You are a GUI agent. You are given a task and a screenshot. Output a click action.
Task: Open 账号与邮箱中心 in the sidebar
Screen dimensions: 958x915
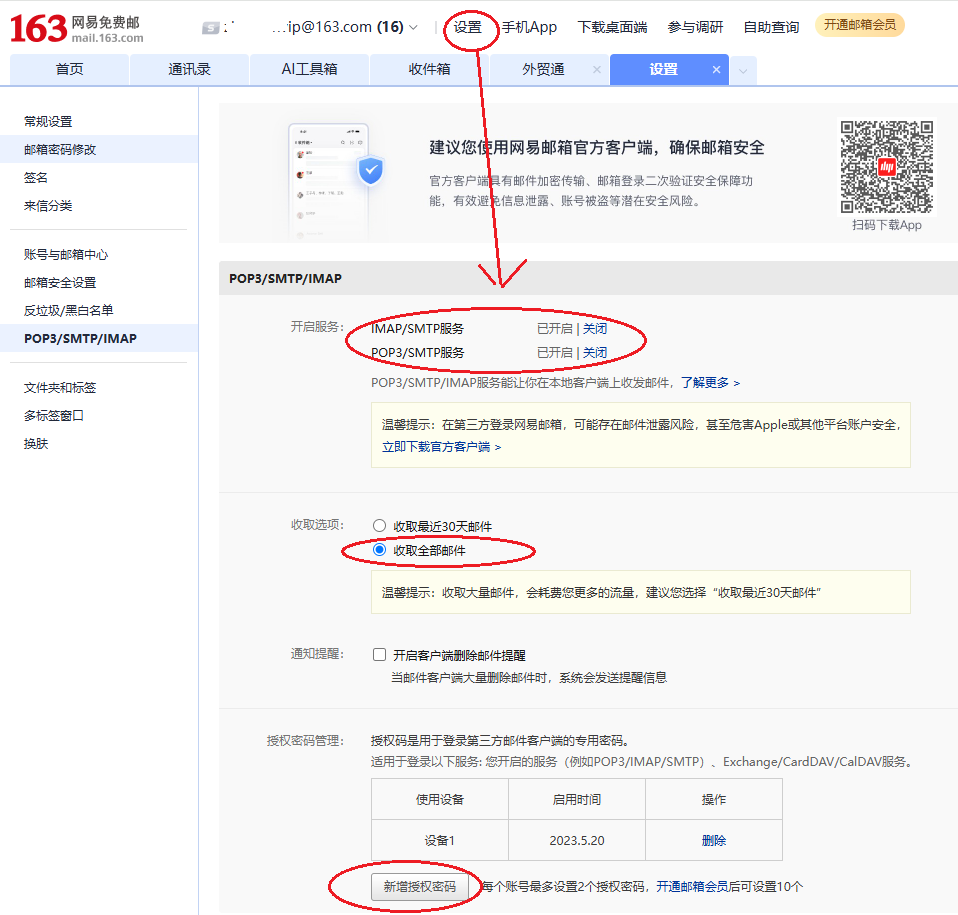tap(66, 255)
